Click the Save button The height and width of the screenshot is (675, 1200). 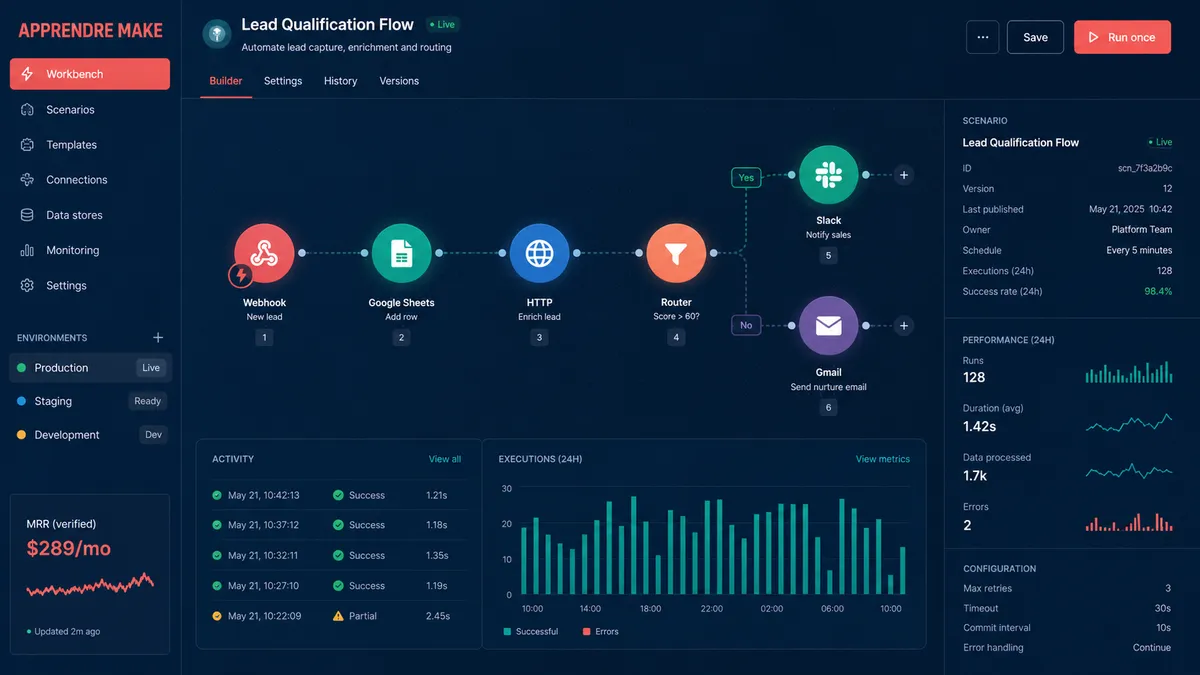tap(1035, 37)
